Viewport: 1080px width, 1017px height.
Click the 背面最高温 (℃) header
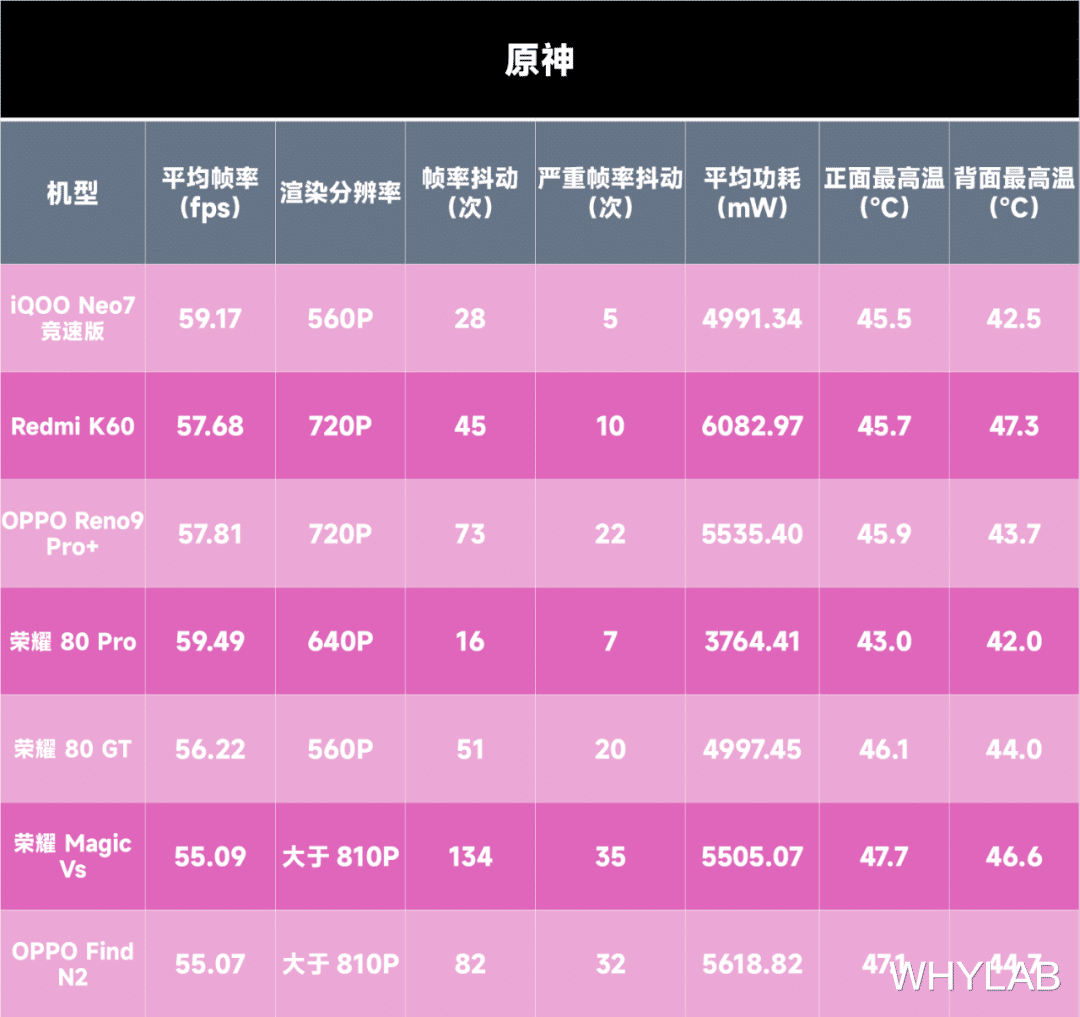point(1014,192)
